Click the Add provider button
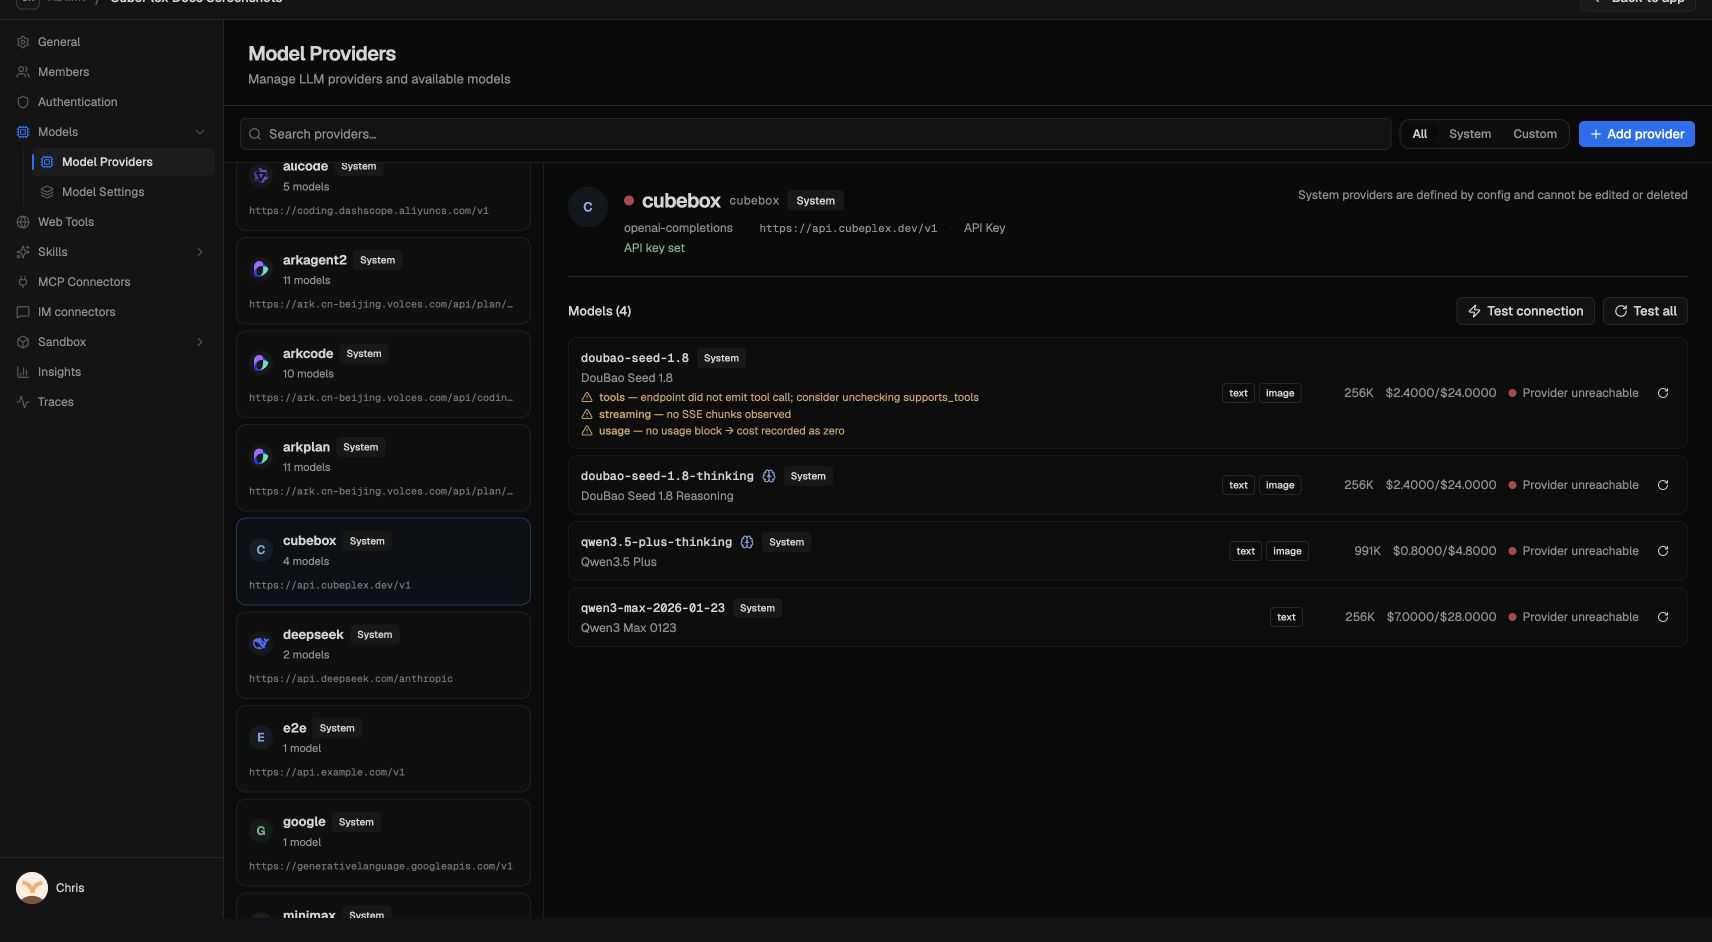The height and width of the screenshot is (942, 1712). coord(1636,134)
